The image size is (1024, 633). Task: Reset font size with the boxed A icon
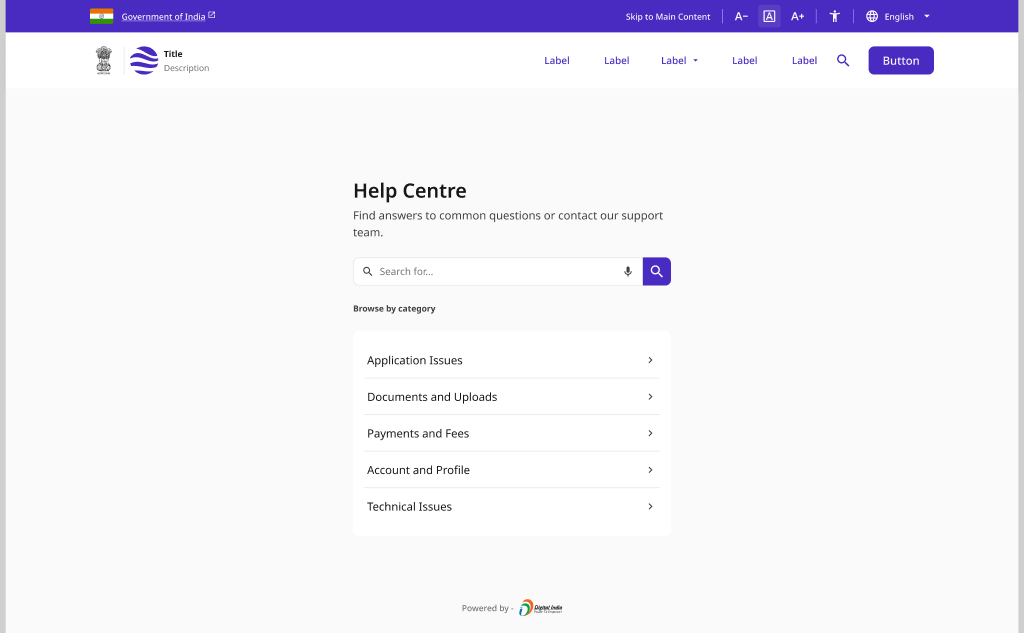coord(769,16)
